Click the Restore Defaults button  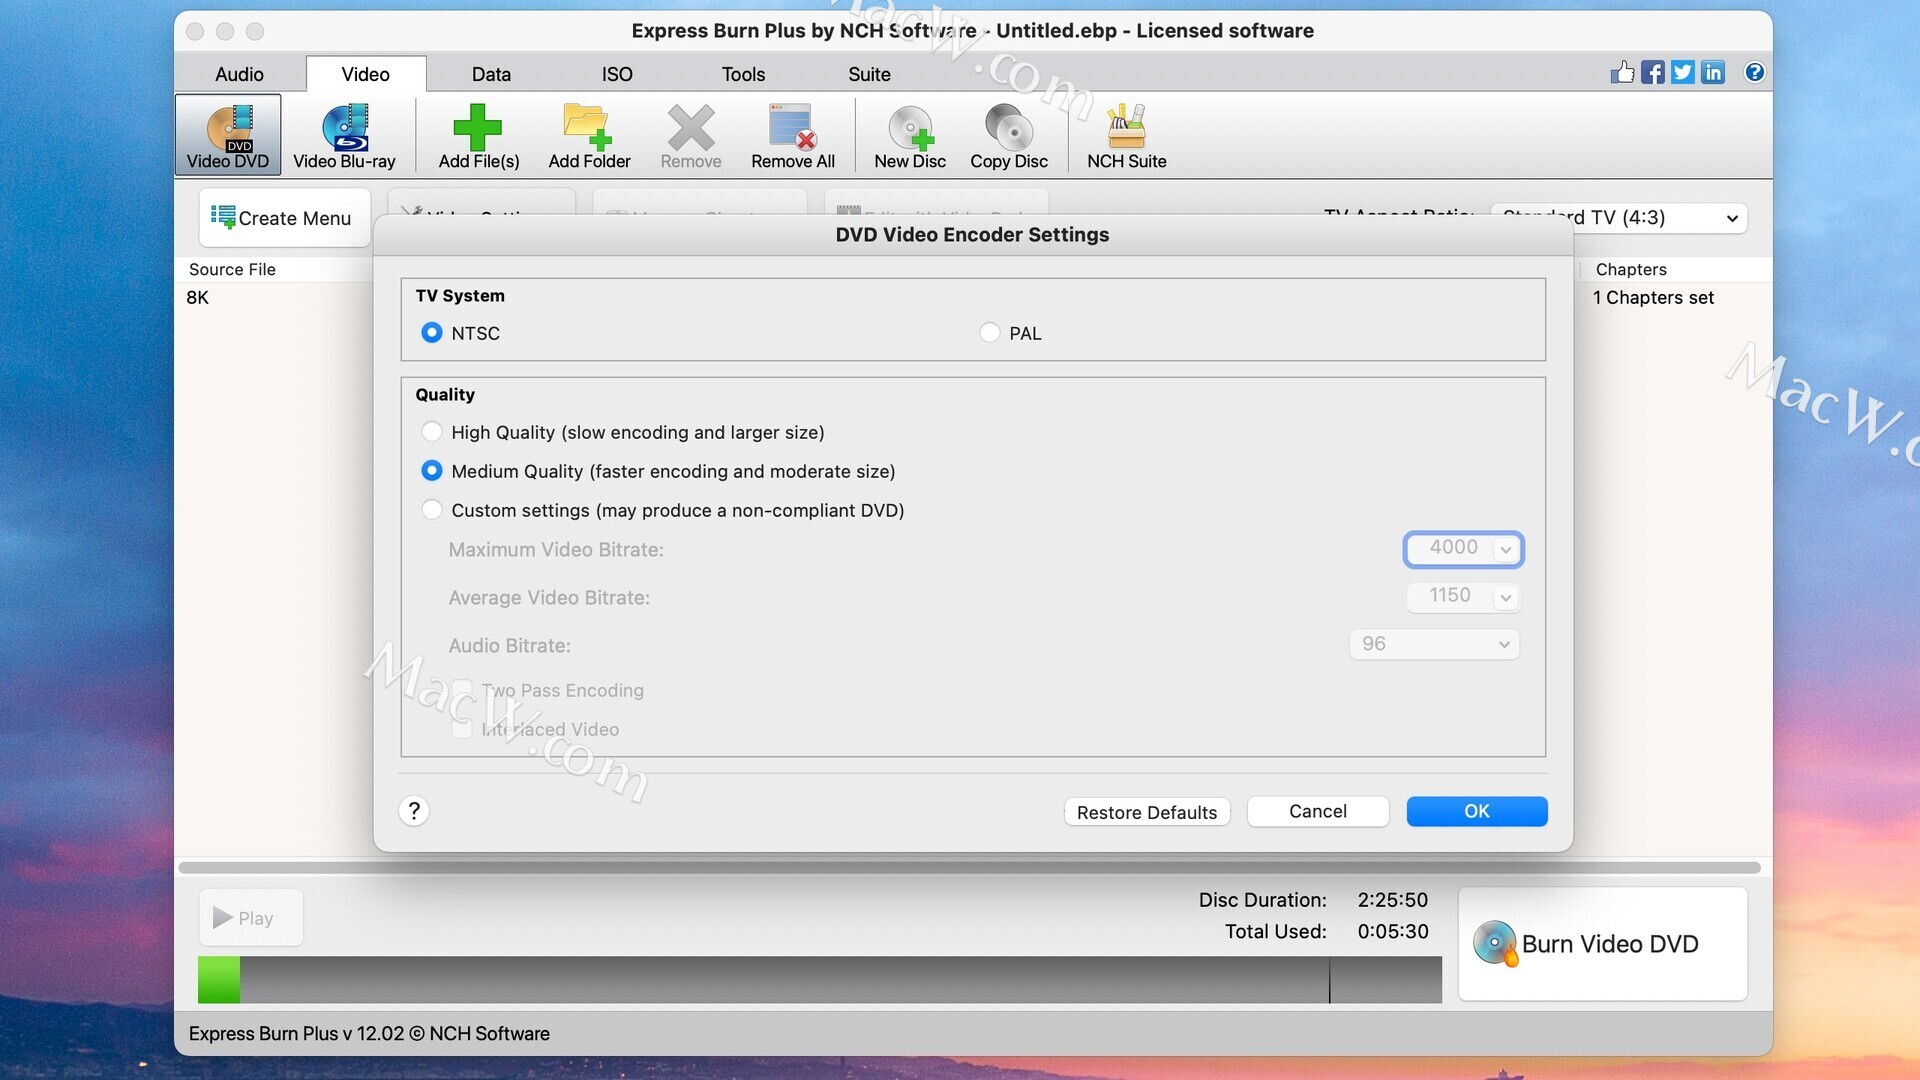[1146, 812]
